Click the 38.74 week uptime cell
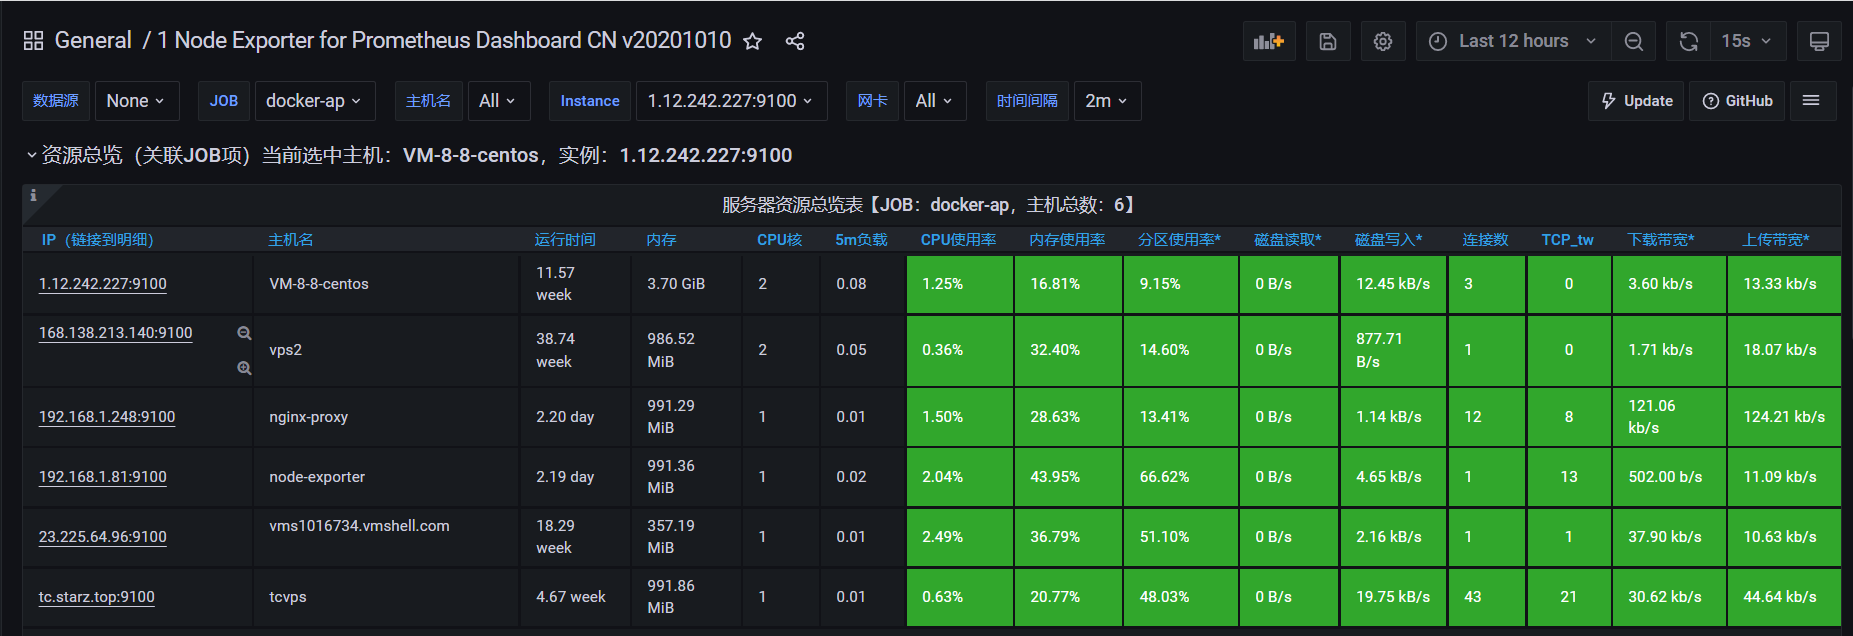Image resolution: width=1853 pixels, height=636 pixels. [x=575, y=350]
